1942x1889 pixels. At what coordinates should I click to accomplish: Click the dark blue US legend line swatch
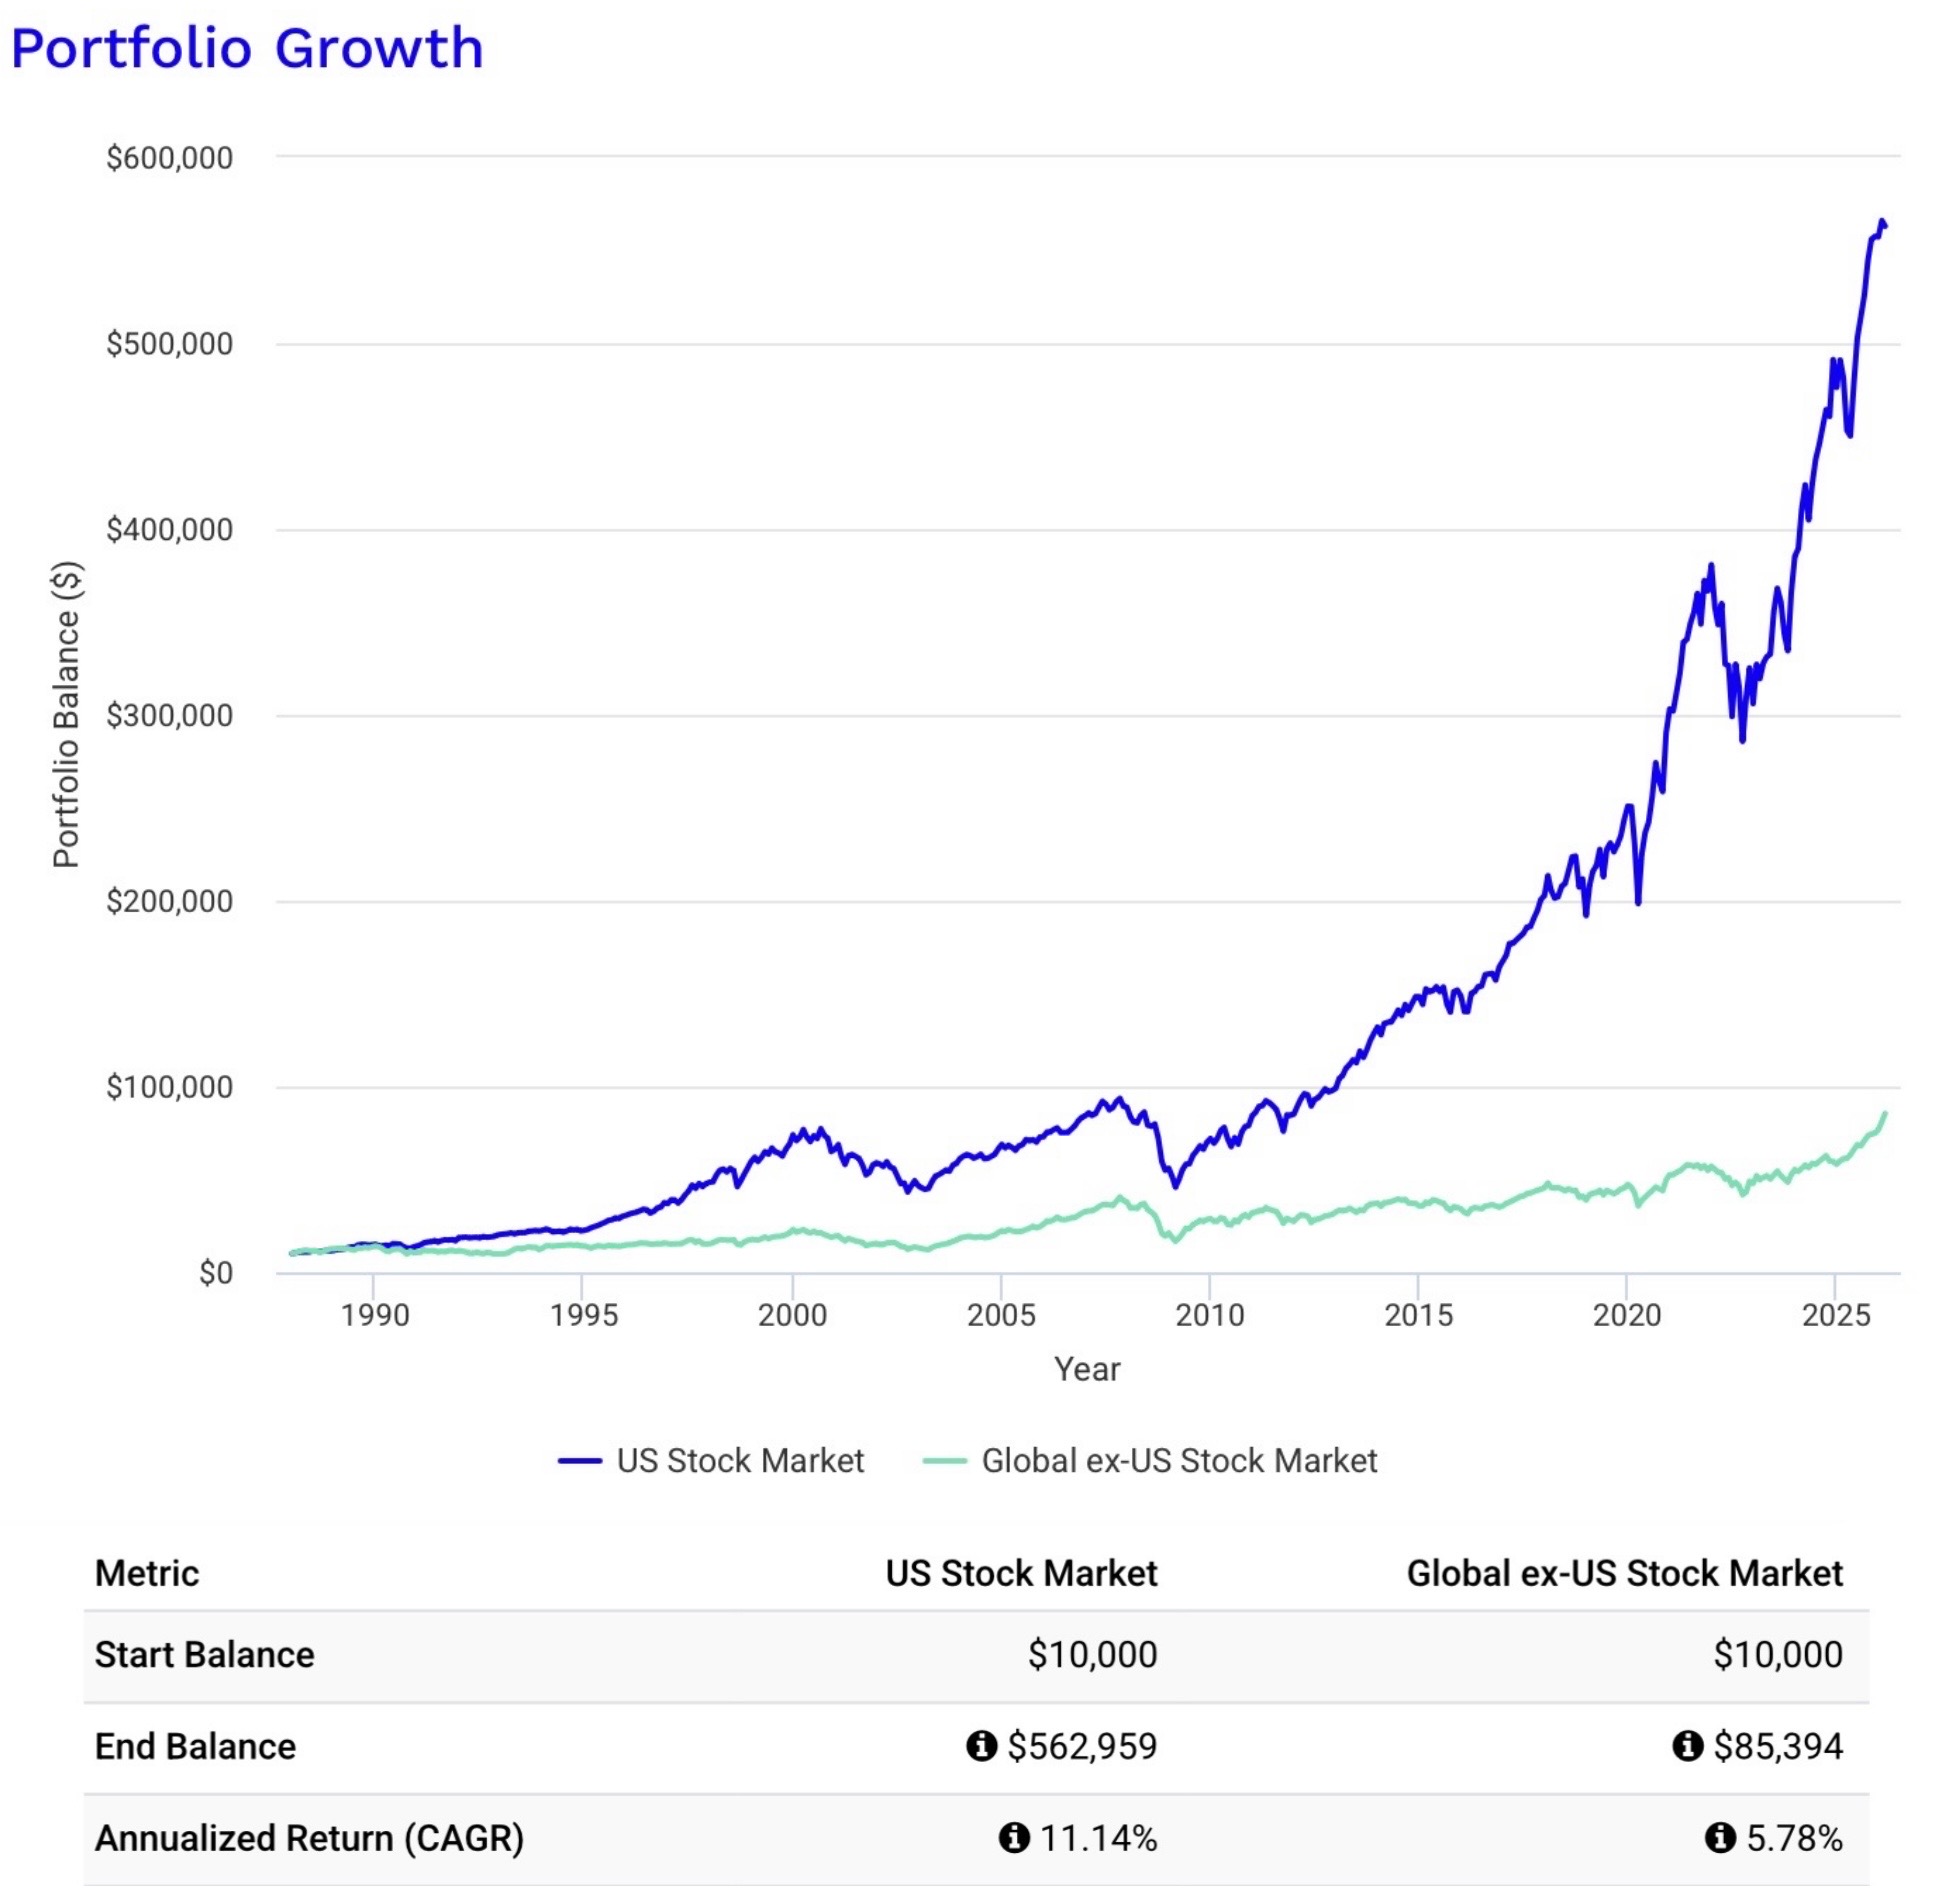[579, 1461]
